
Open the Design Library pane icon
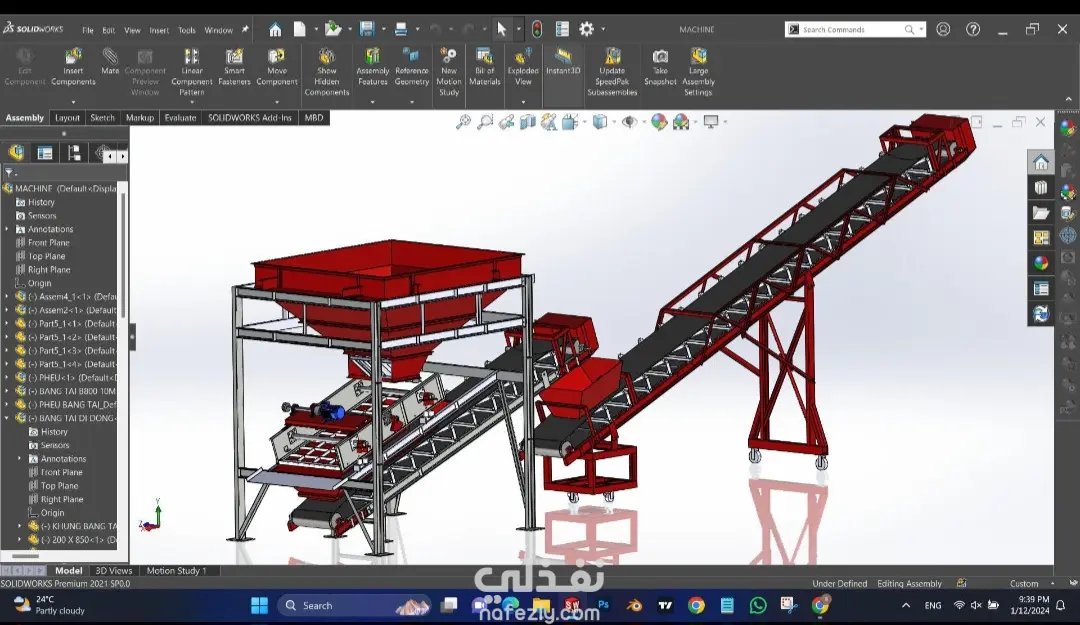[x=1041, y=187]
